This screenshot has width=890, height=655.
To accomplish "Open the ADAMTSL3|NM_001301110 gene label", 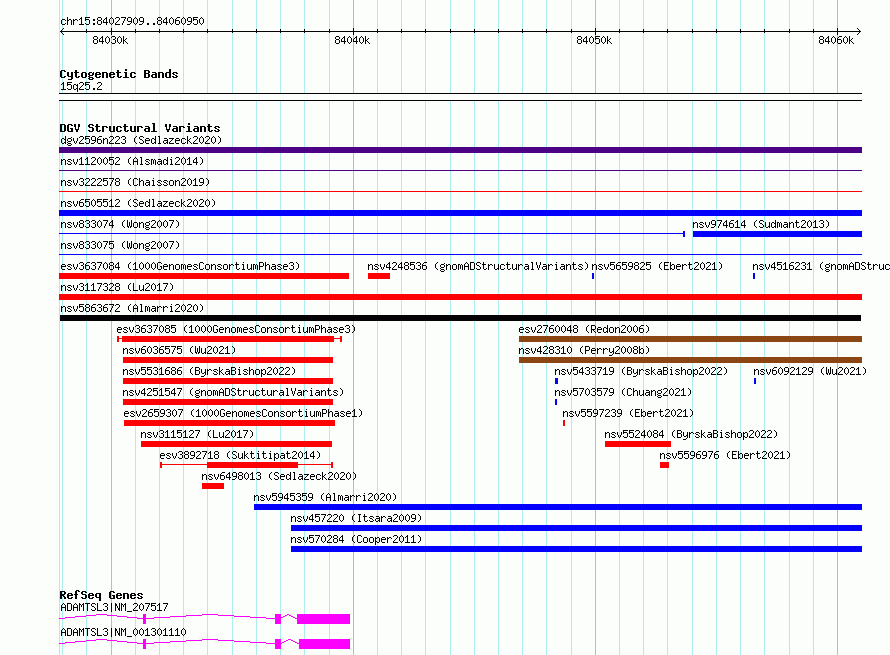I will coord(123,632).
